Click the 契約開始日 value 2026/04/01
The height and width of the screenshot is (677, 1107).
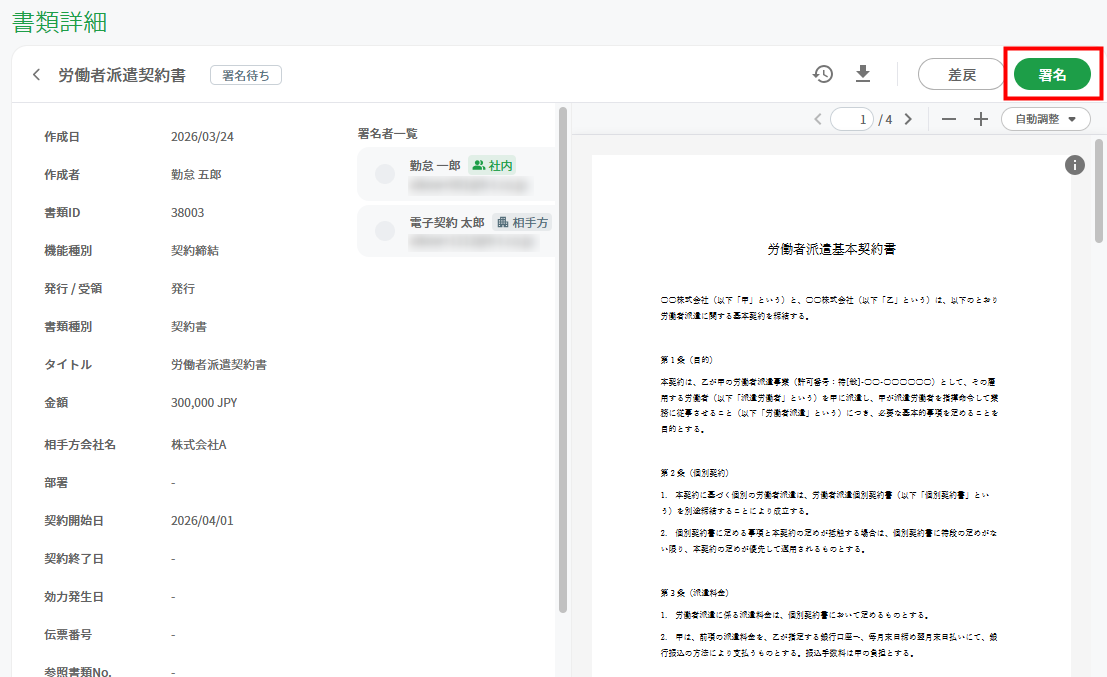[x=202, y=520]
